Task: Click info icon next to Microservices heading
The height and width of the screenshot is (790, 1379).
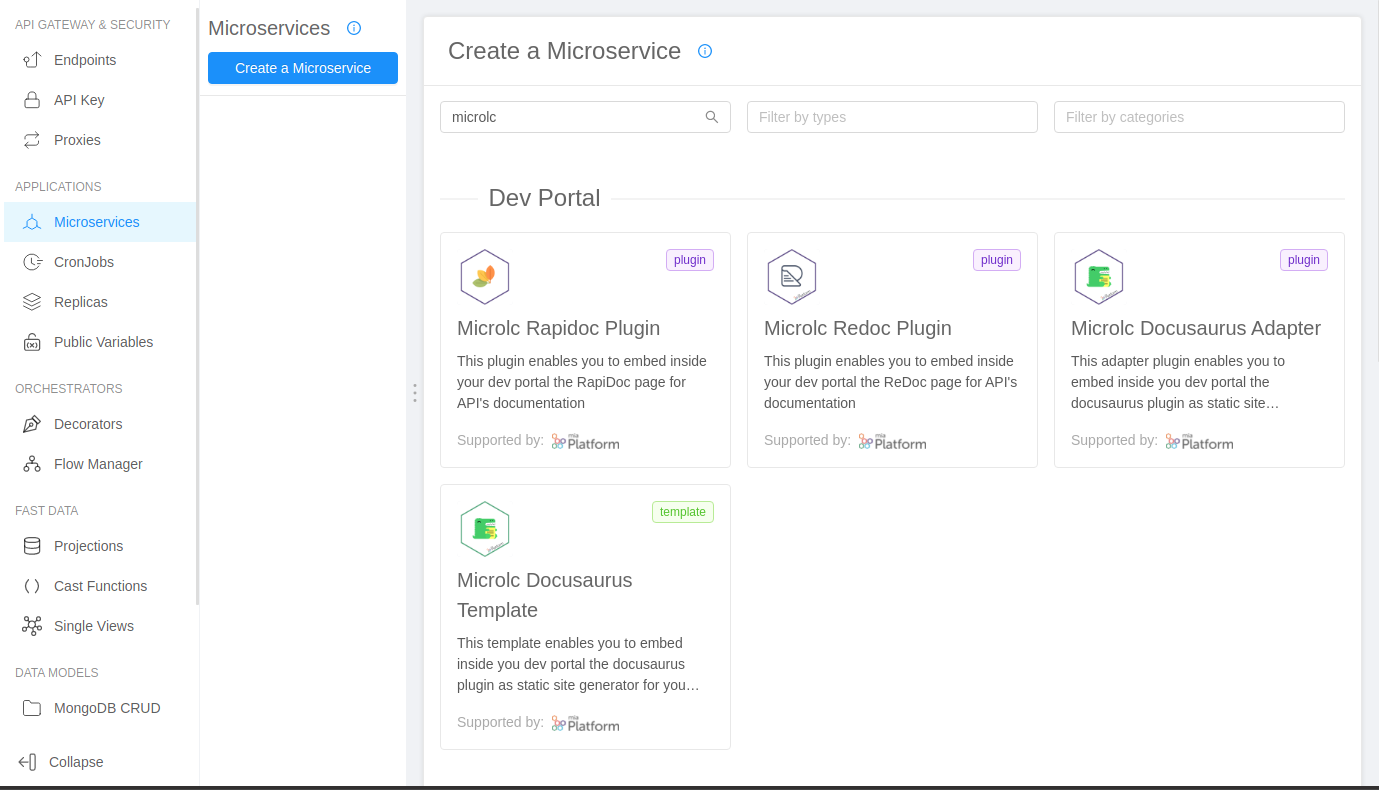Action: pos(353,28)
